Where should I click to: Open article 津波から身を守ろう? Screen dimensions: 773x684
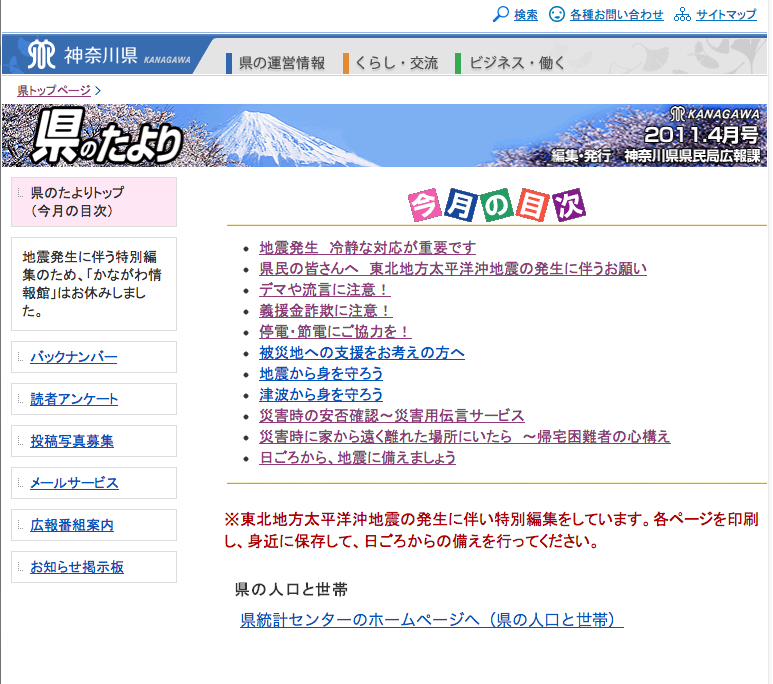point(321,395)
